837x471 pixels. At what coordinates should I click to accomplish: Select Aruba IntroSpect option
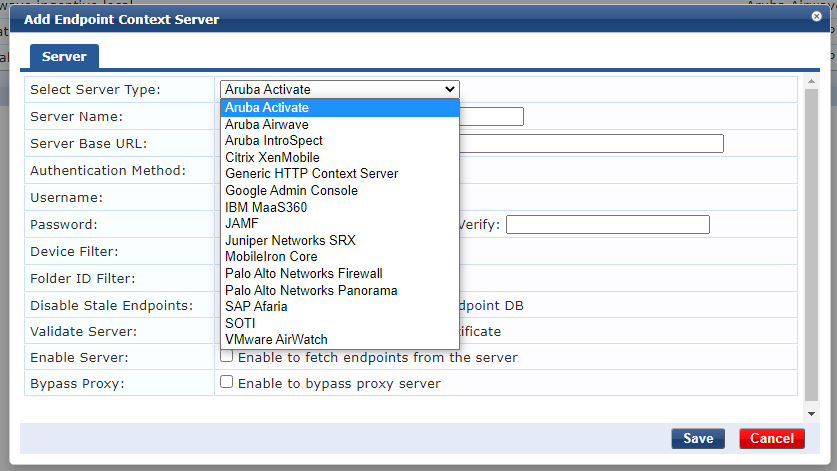point(339,141)
